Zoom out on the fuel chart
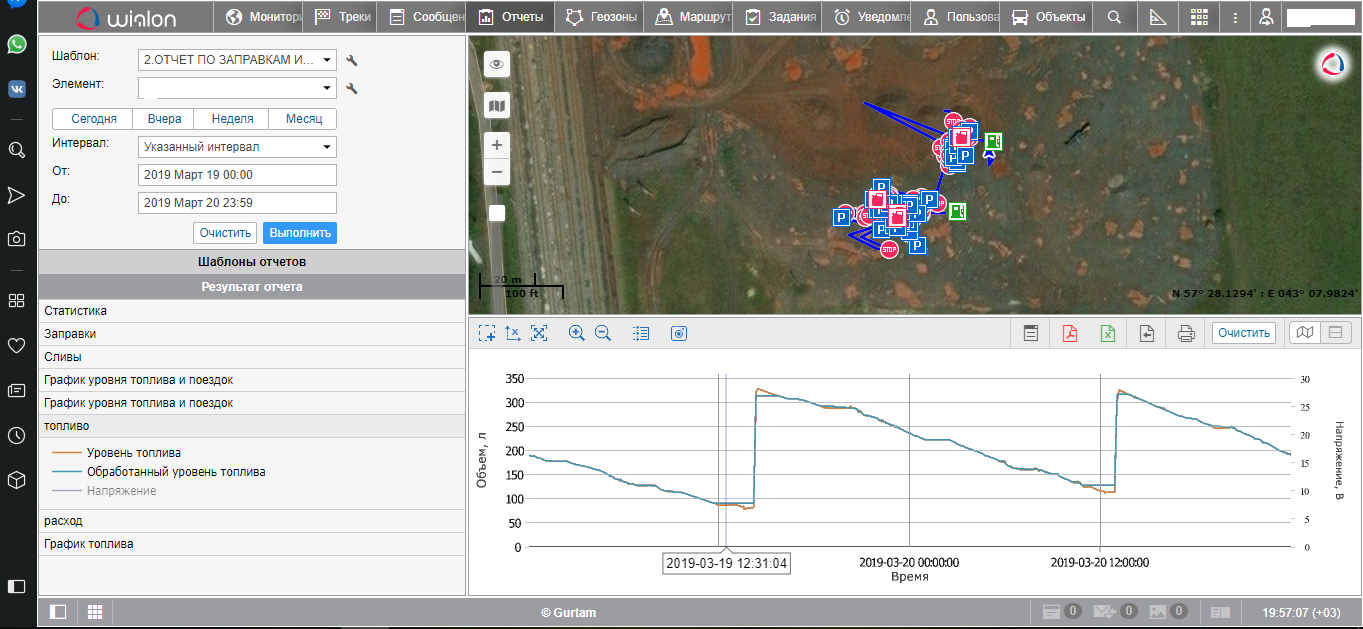1363x629 pixels. pyautogui.click(x=603, y=334)
